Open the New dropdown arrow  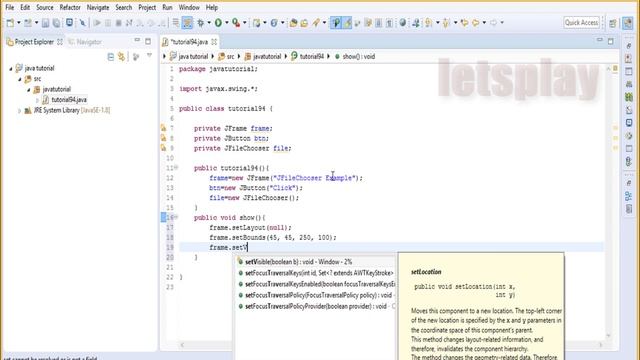pos(18,23)
